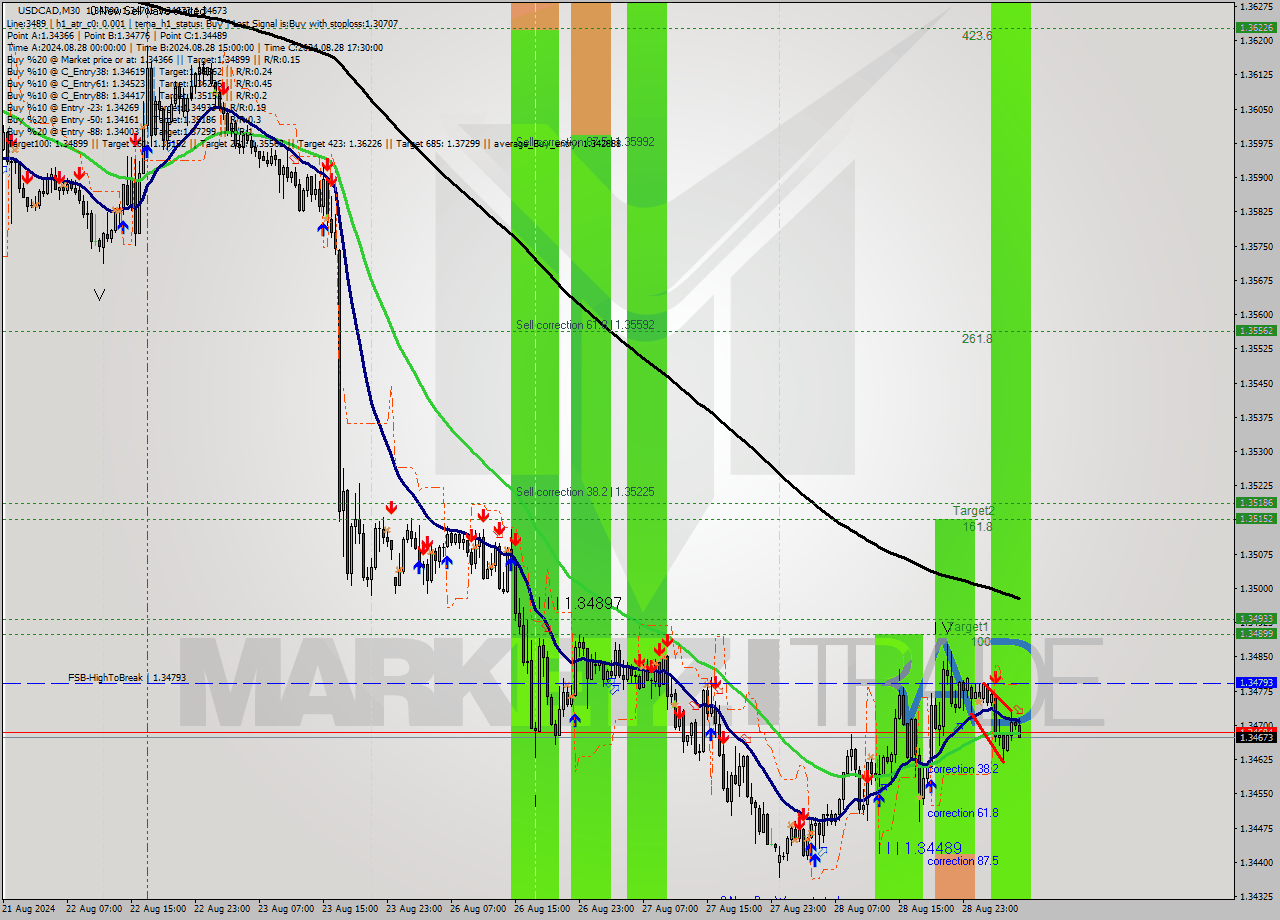Image resolution: width=1280 pixels, height=920 pixels.
Task: Click the 423.6 Fibonacci level label
Action: (977, 36)
